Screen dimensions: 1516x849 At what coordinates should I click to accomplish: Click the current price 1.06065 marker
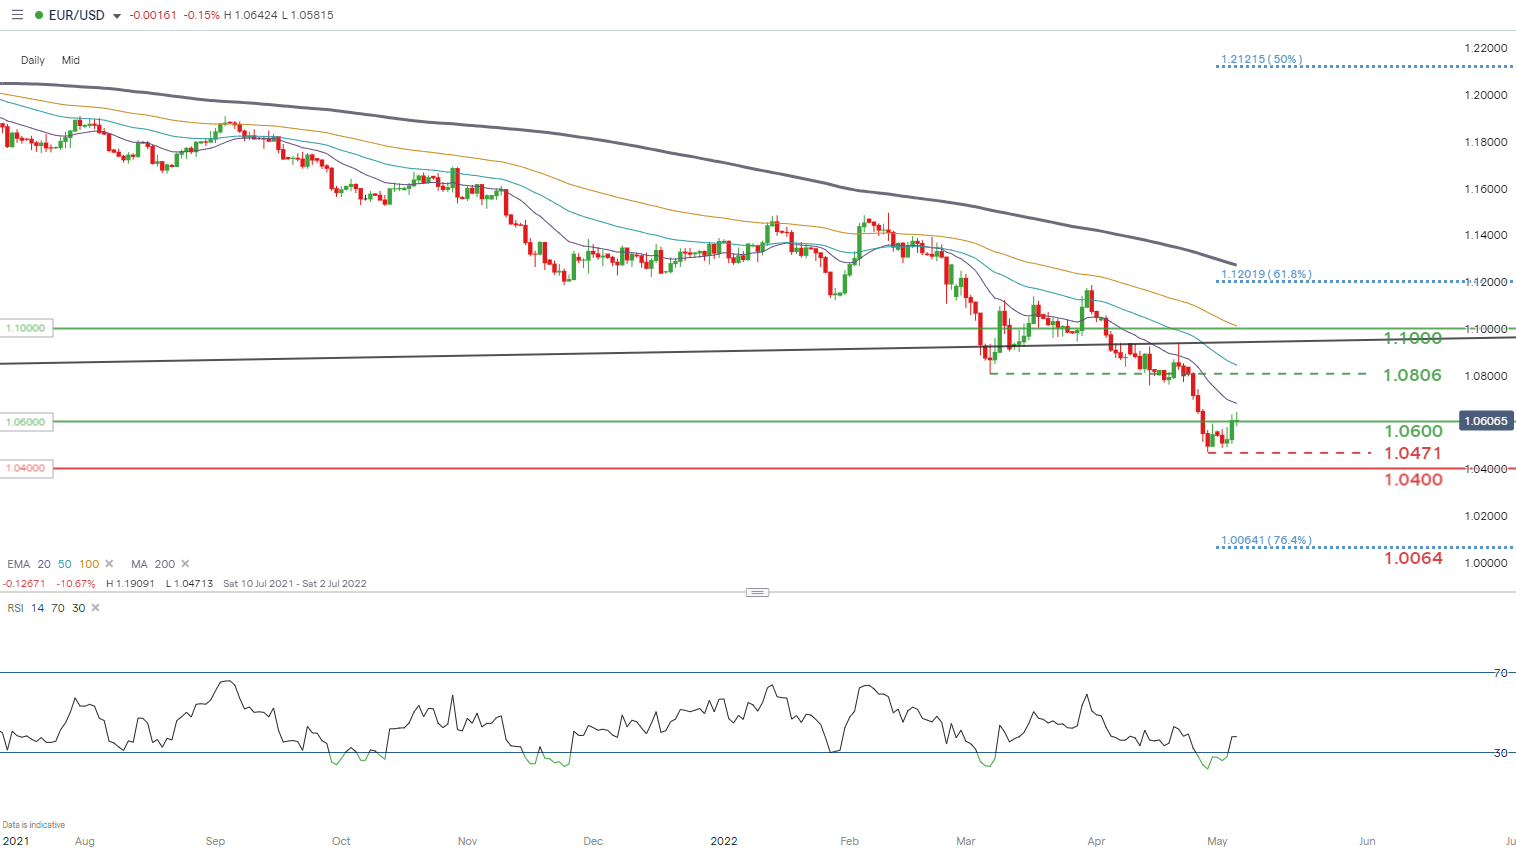click(1486, 421)
